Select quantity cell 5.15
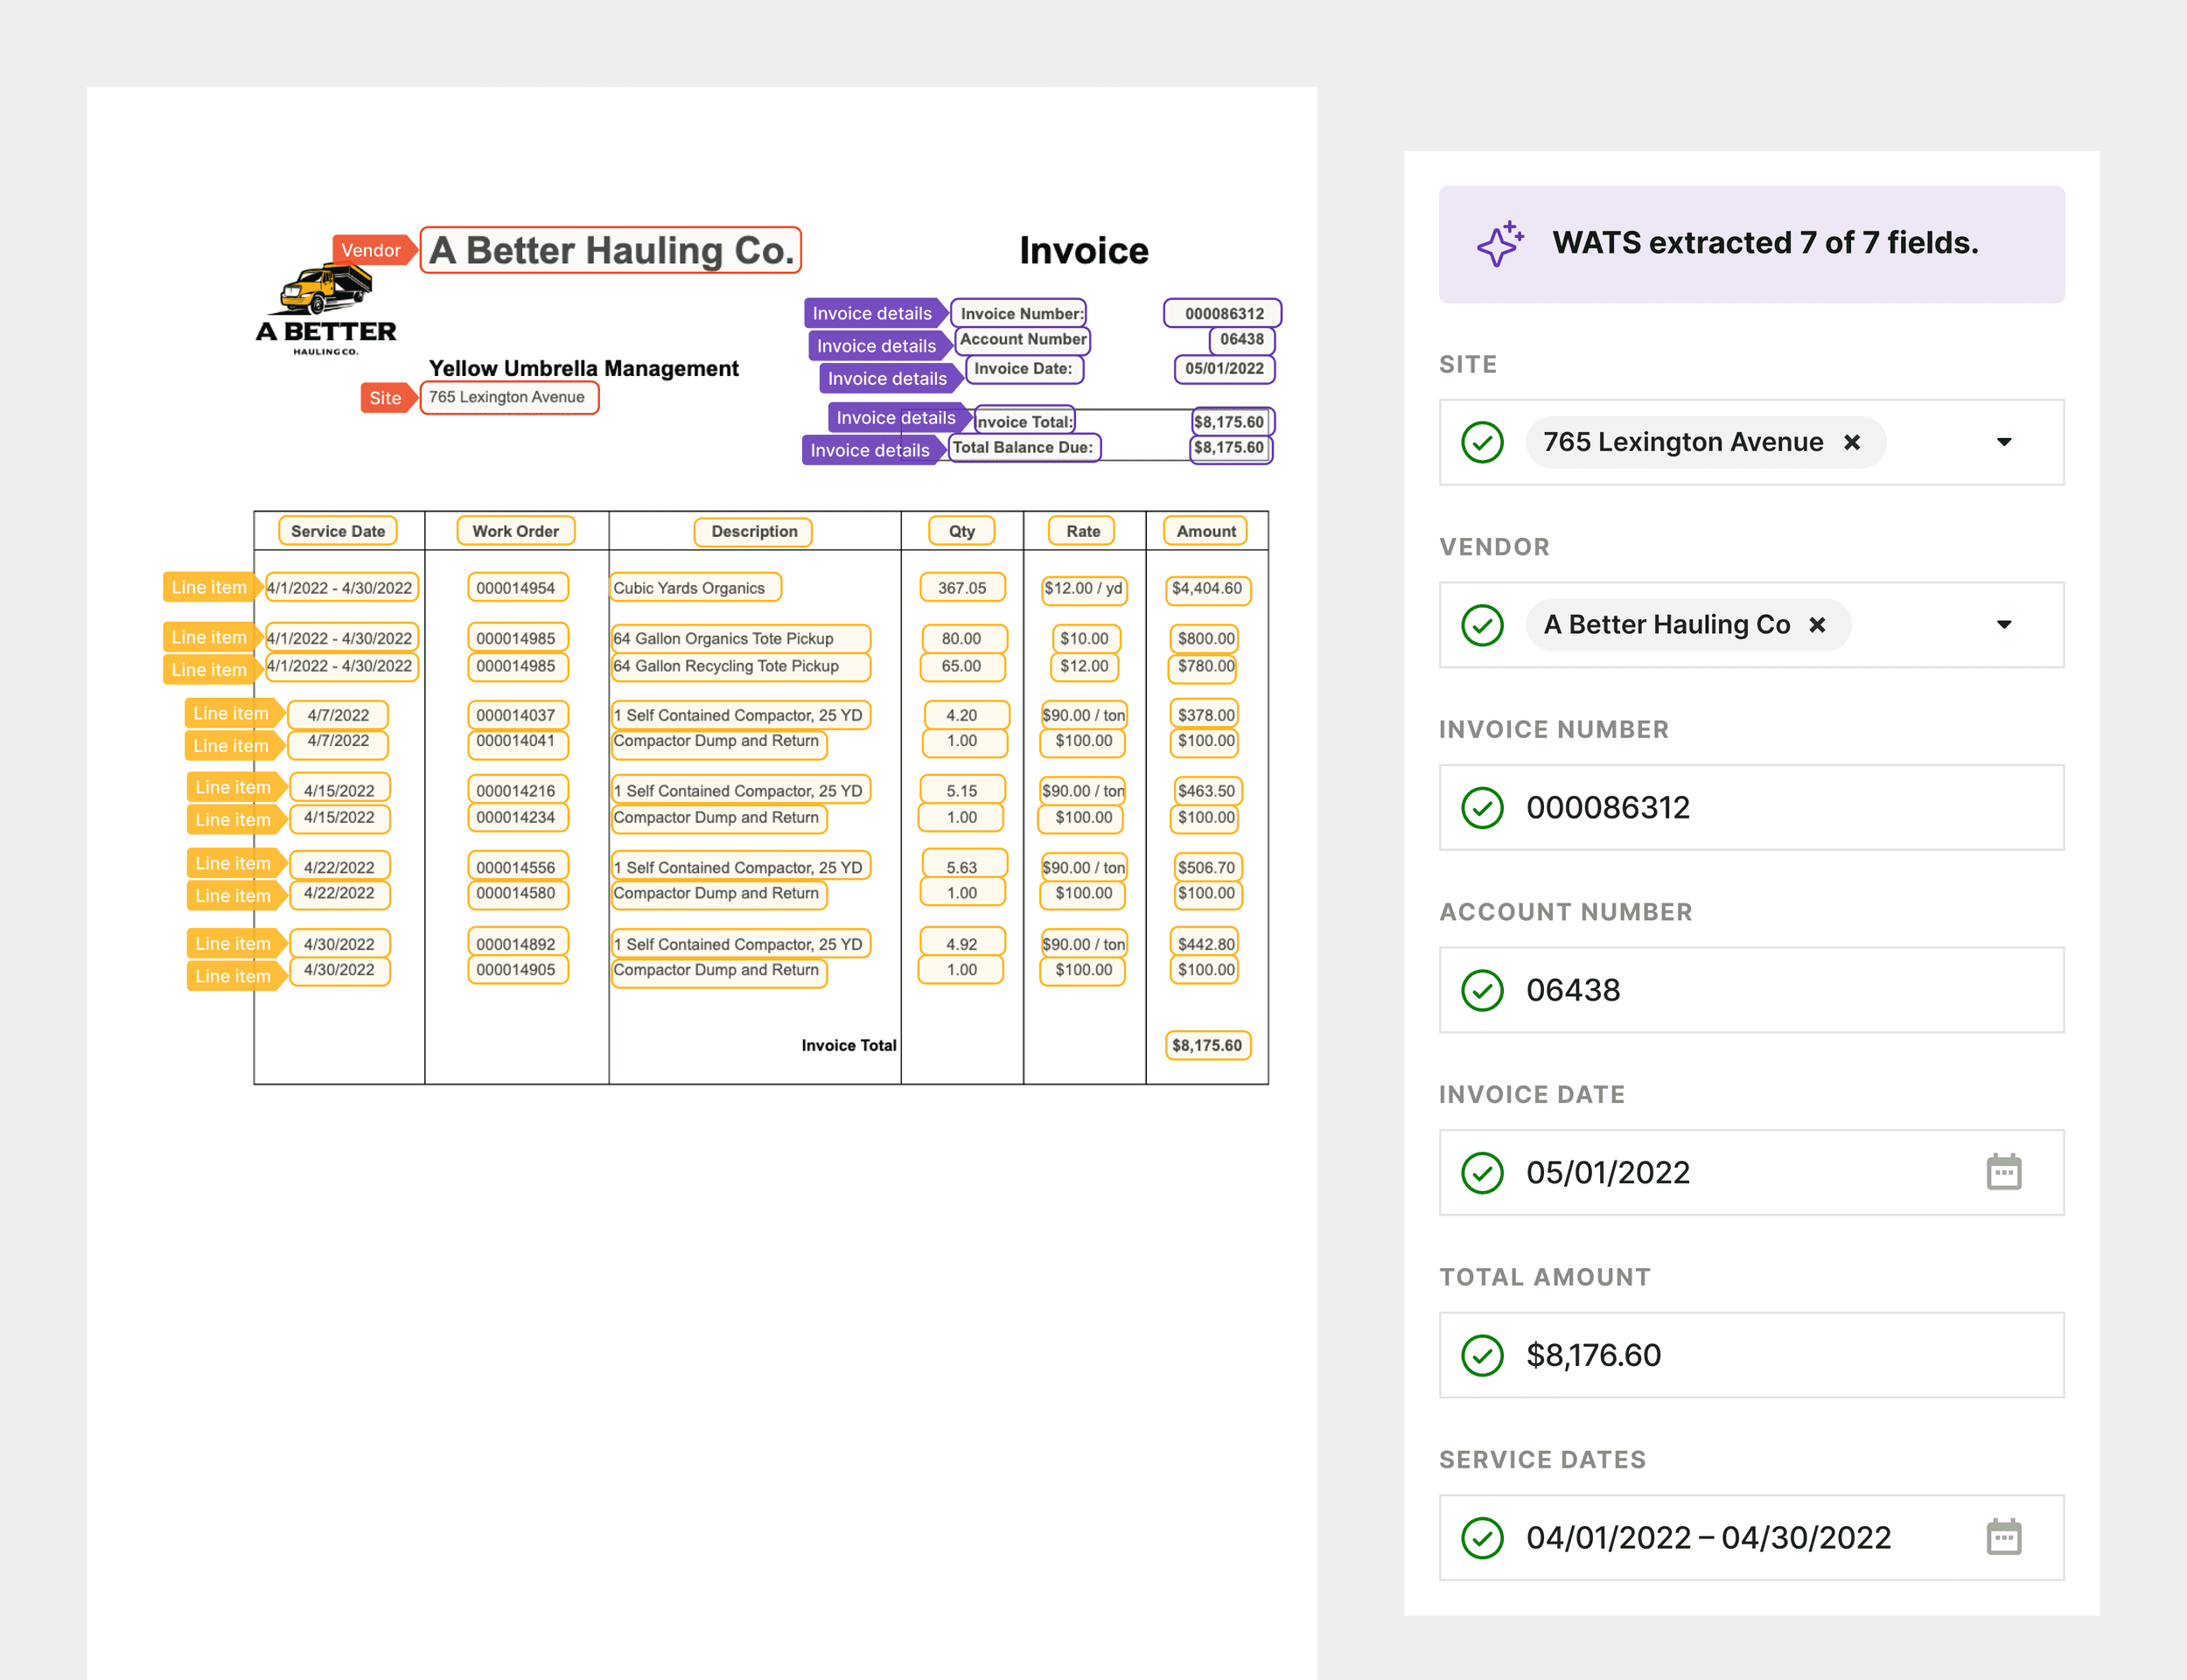 click(x=963, y=790)
